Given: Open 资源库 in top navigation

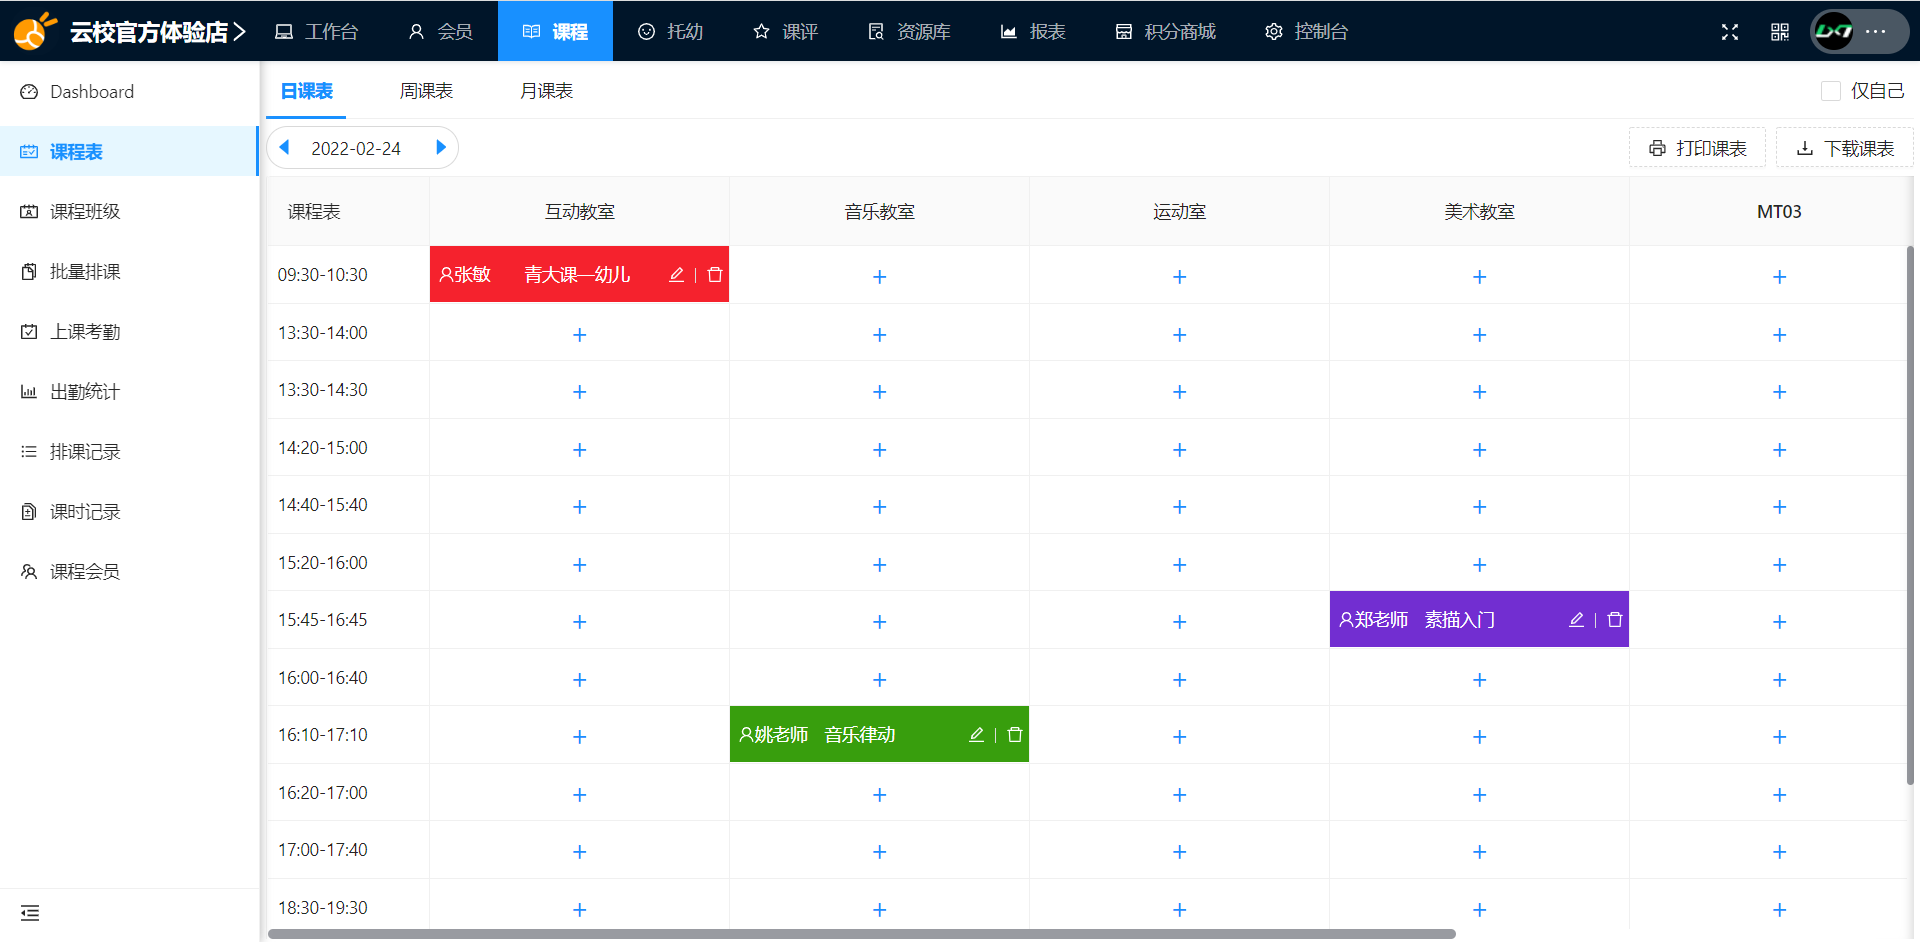Looking at the screenshot, I should (x=908, y=31).
